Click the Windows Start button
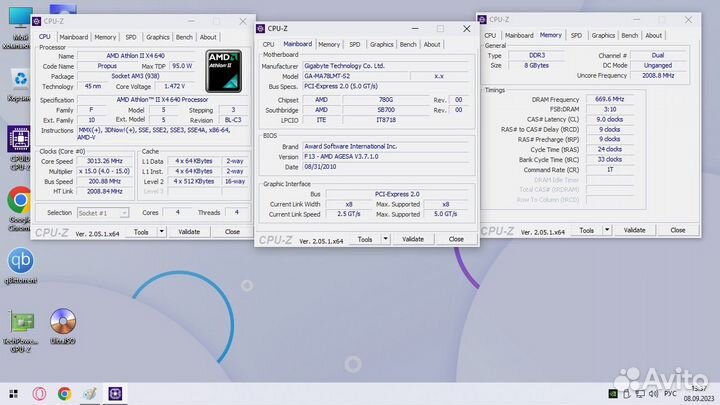The height and width of the screenshot is (405, 720). click(x=14, y=394)
